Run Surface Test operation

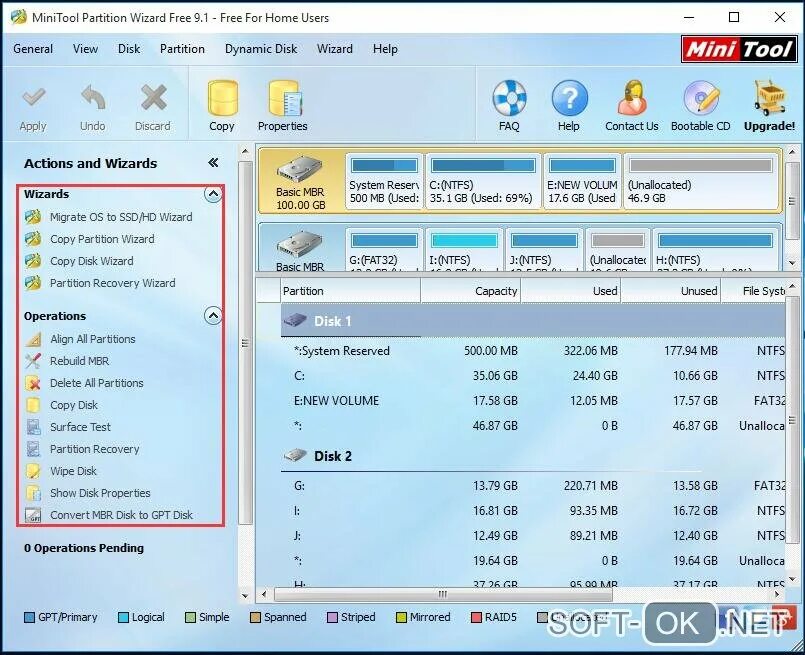[x=80, y=427]
